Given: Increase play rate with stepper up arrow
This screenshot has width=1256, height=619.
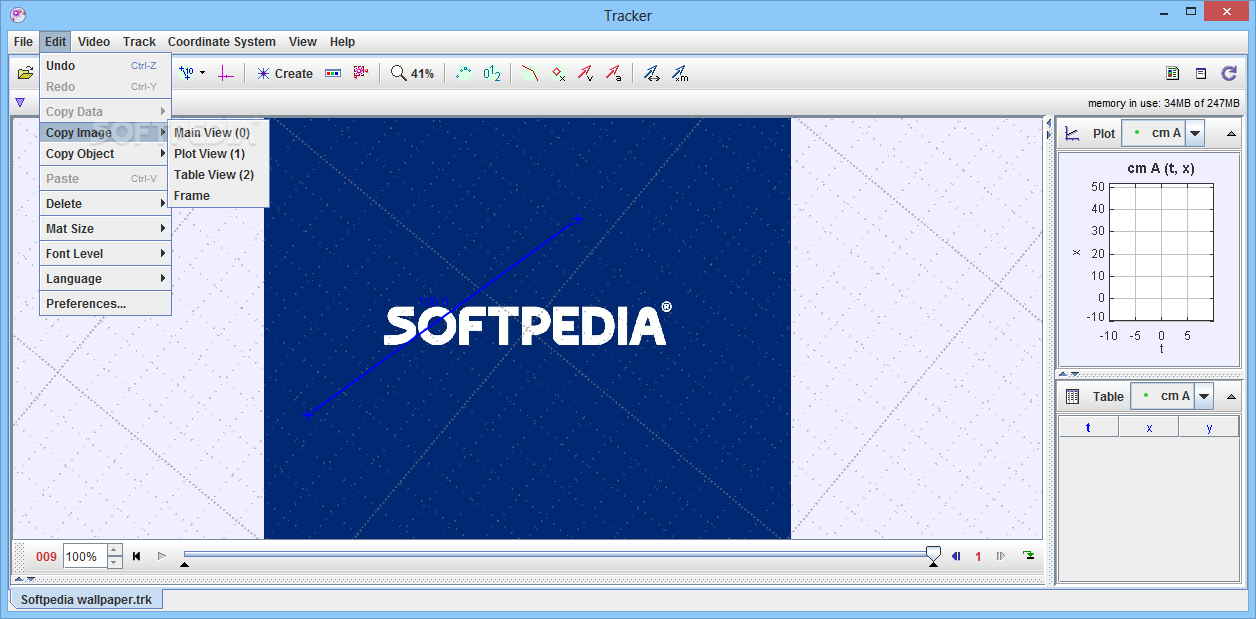Looking at the screenshot, I should tap(114, 550).
